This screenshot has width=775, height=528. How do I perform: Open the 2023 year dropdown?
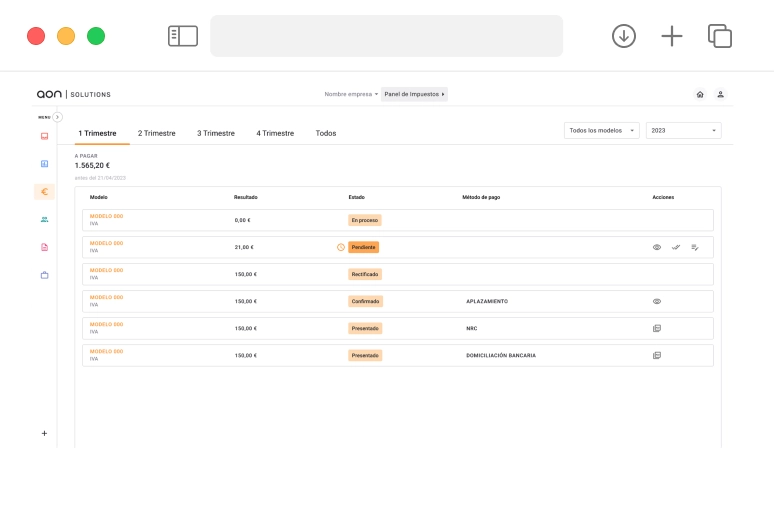683,131
